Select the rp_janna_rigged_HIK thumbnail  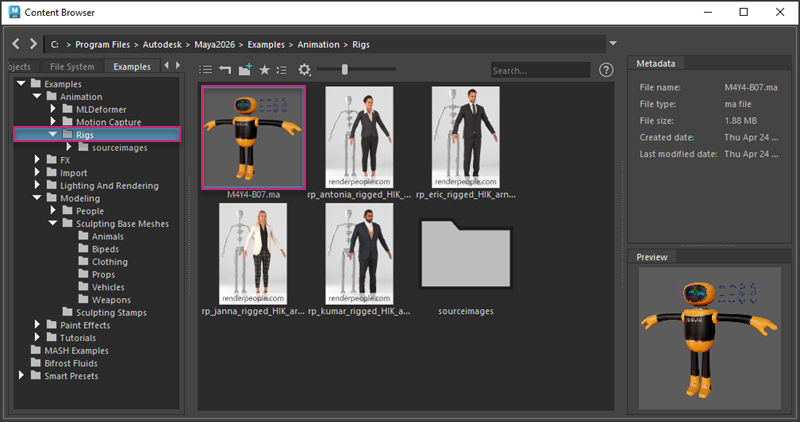pos(253,254)
